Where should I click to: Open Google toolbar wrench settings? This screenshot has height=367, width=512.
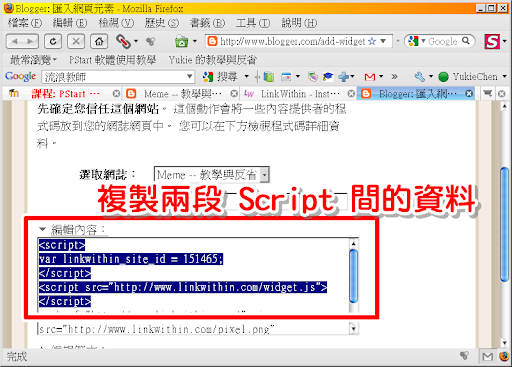pyautogui.click(x=420, y=77)
